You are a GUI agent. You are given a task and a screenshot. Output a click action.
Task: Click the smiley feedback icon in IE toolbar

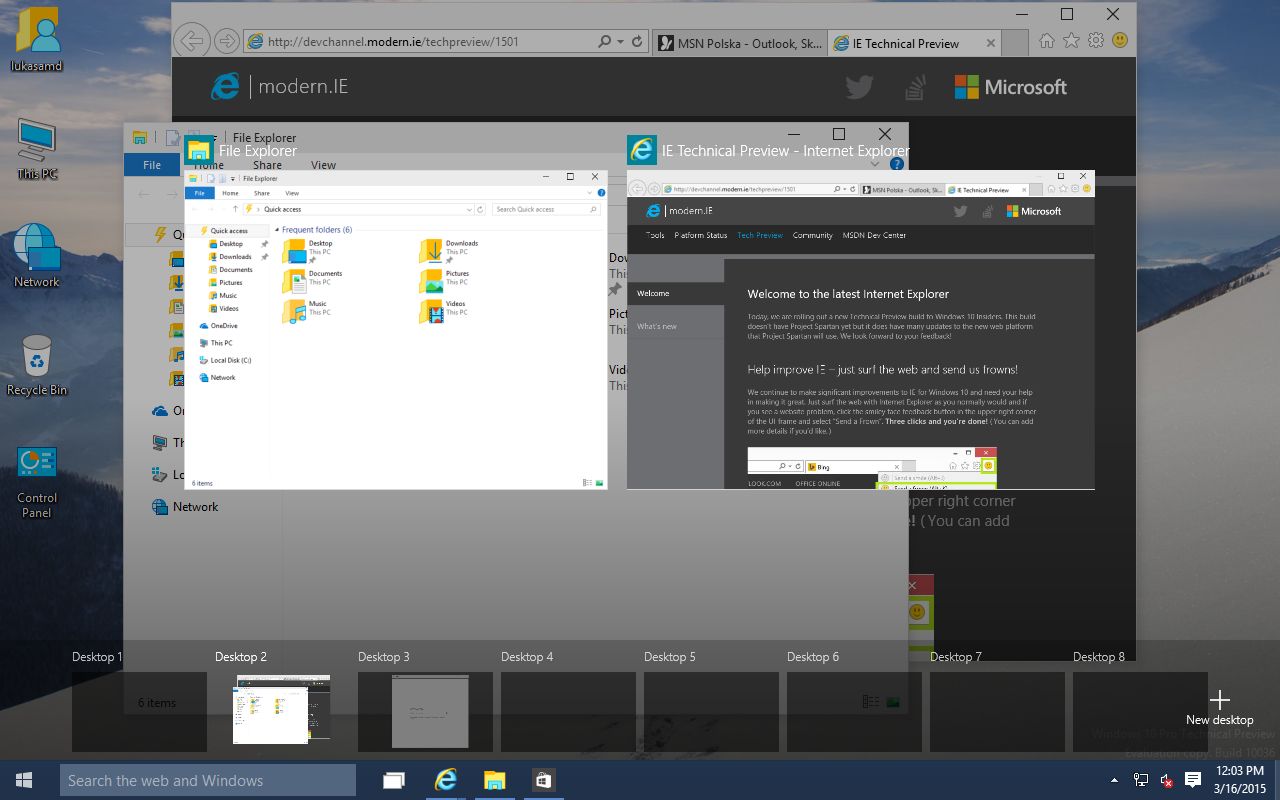pos(1120,41)
